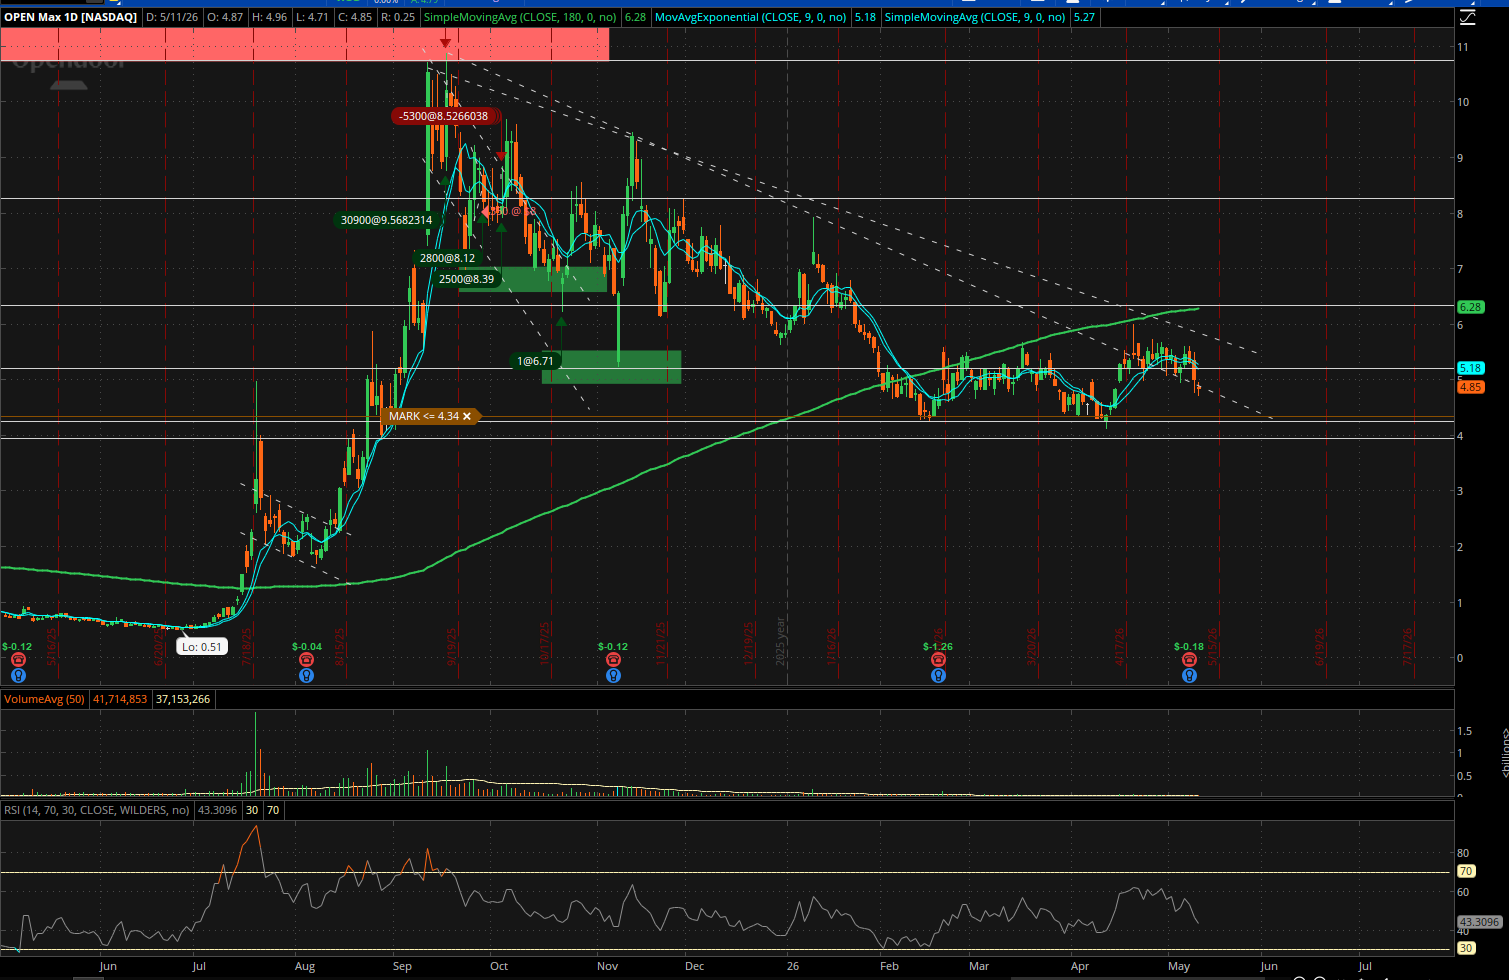Click the 12/19/25 expiration date marker
Viewport: 1509px width, 980px height.
click(x=749, y=646)
